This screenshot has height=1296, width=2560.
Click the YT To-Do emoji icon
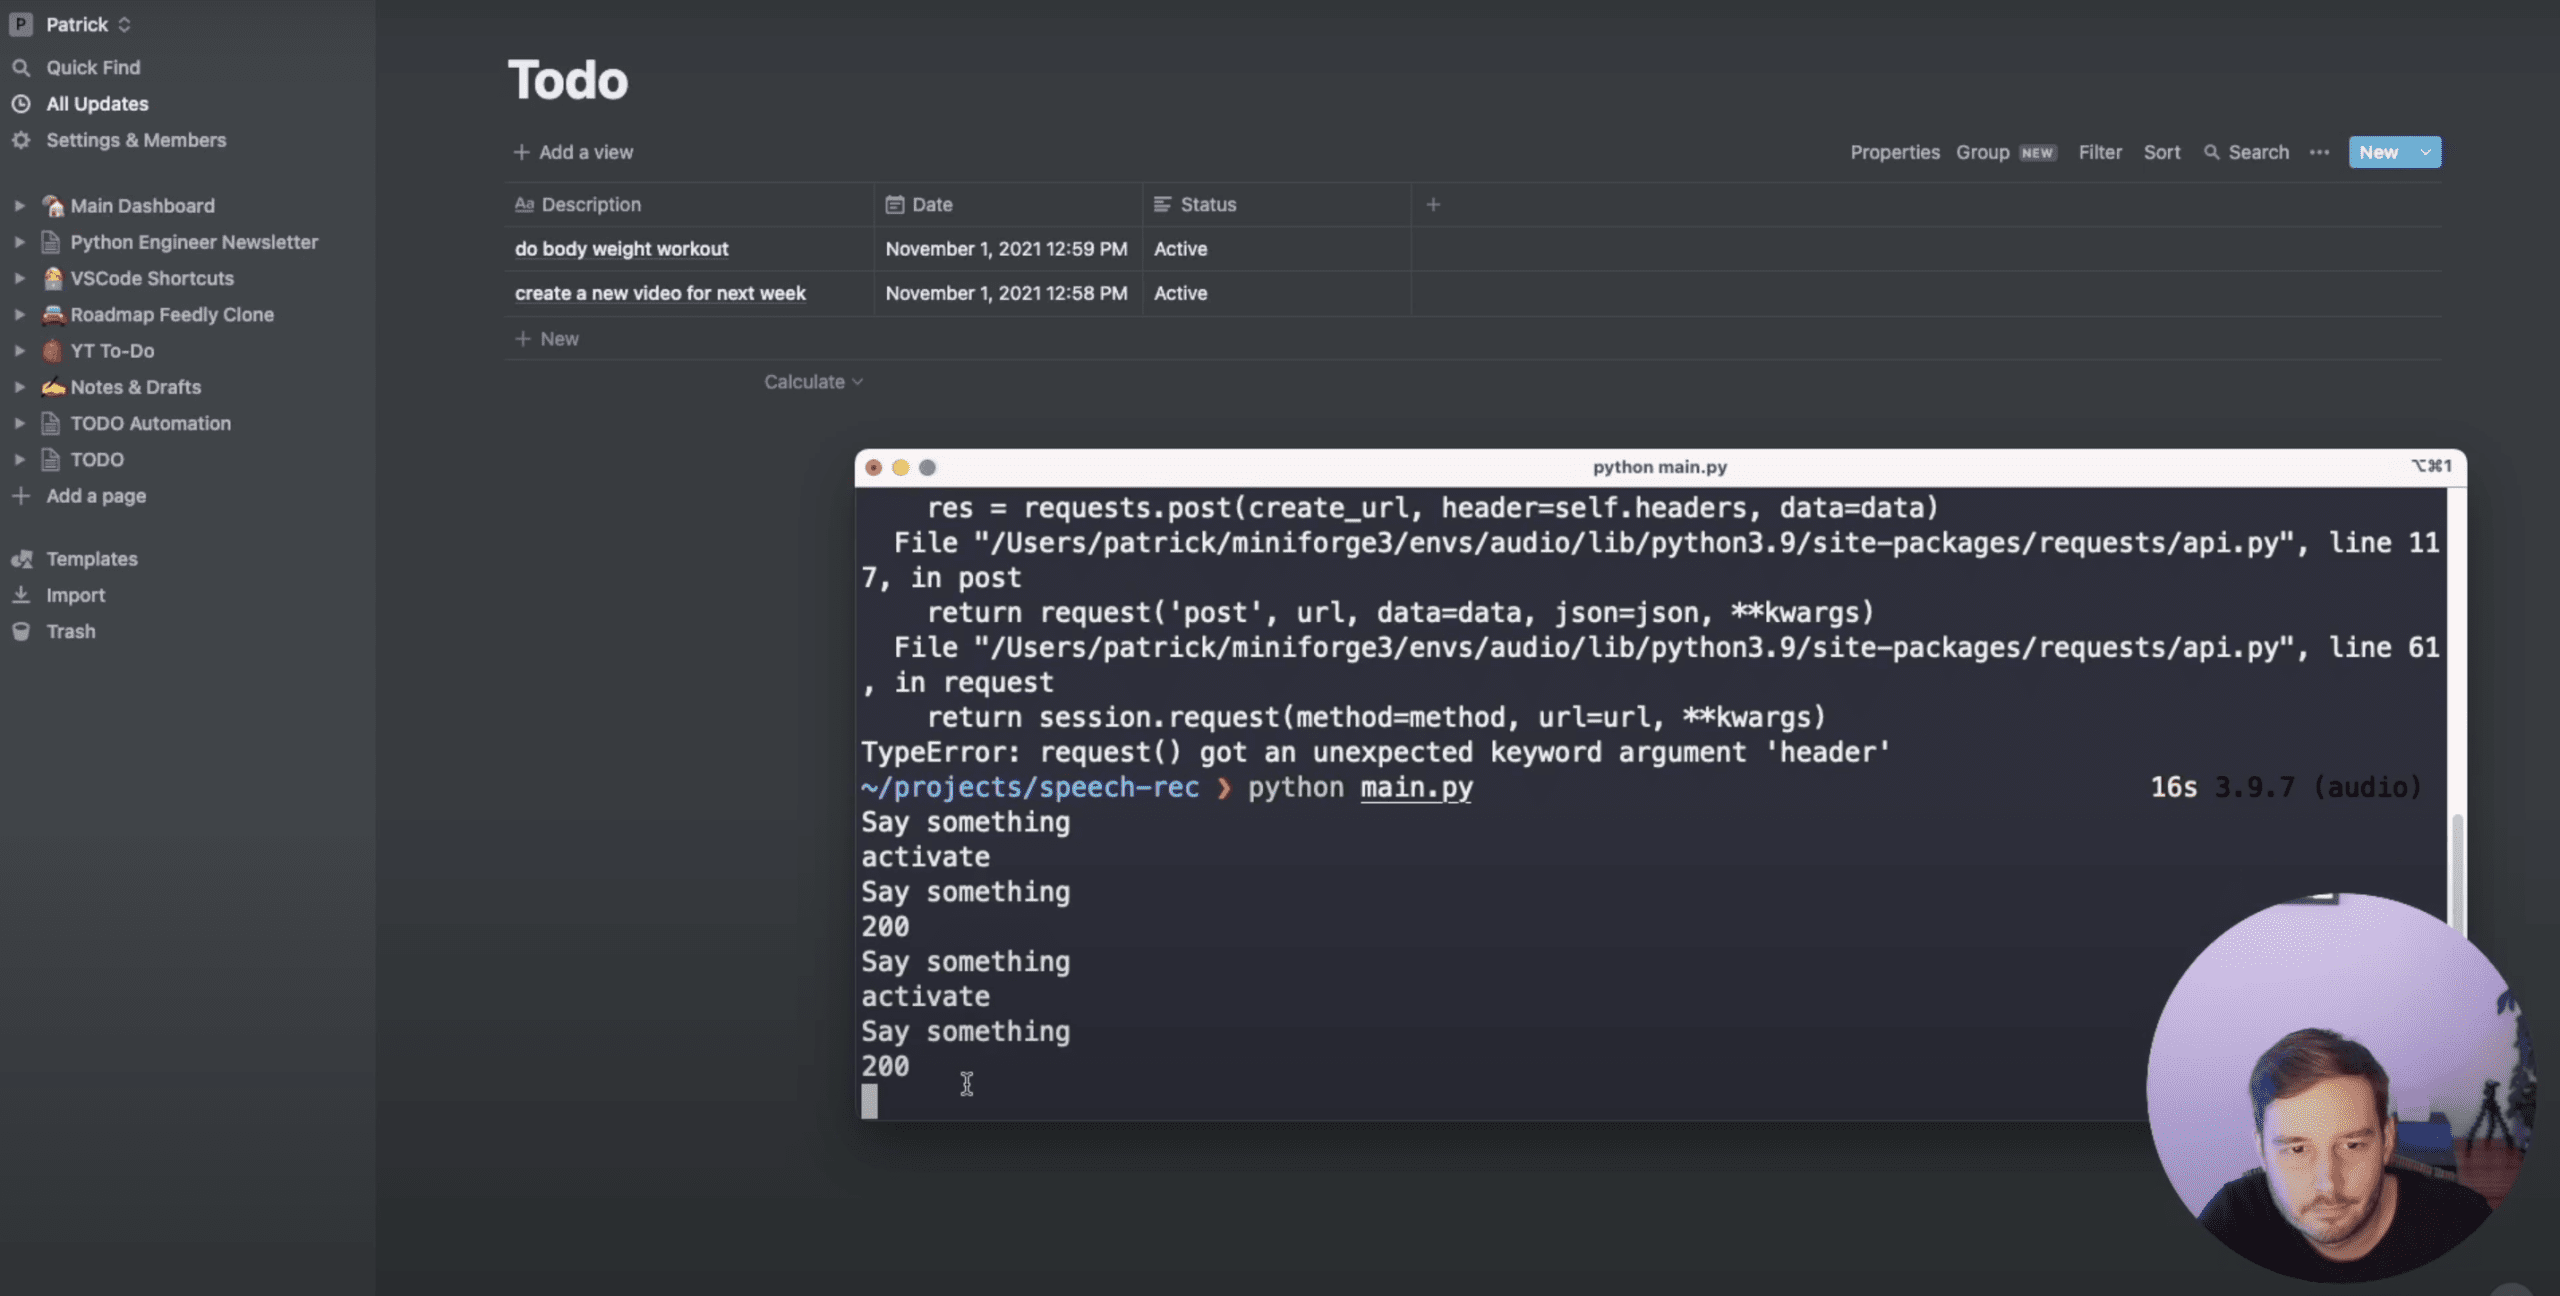[52, 351]
